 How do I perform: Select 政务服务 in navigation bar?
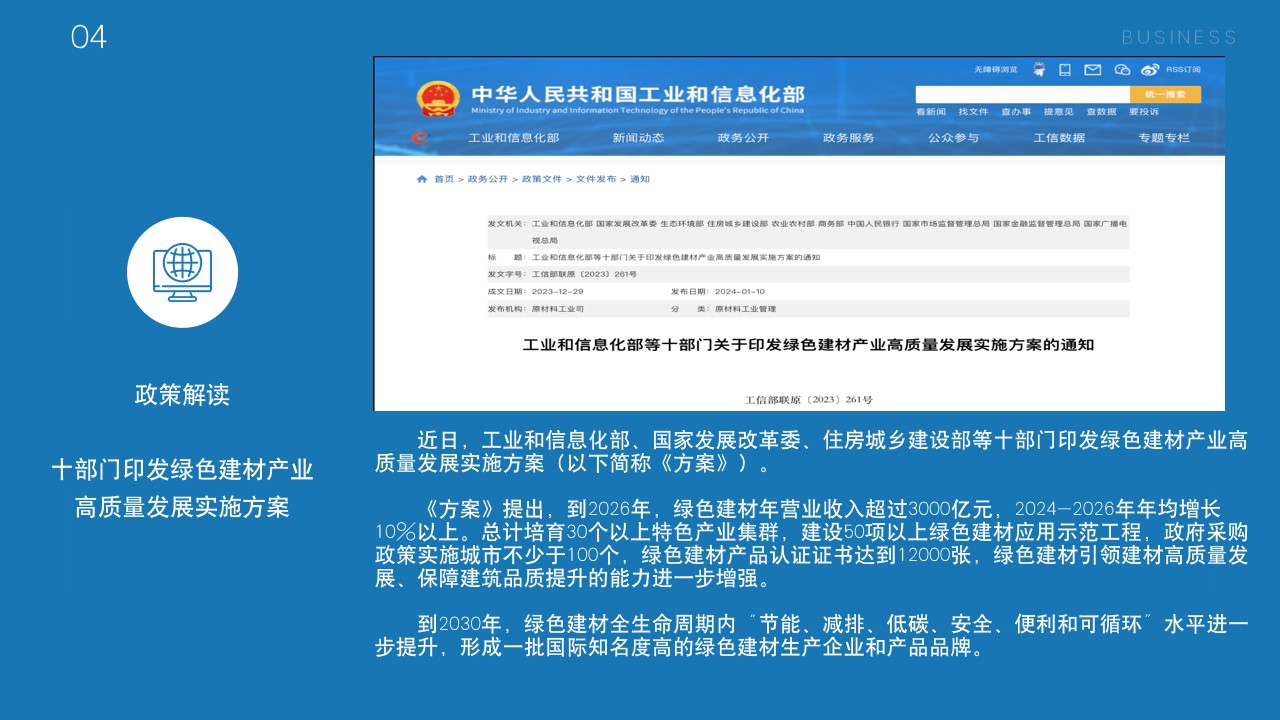[x=848, y=138]
